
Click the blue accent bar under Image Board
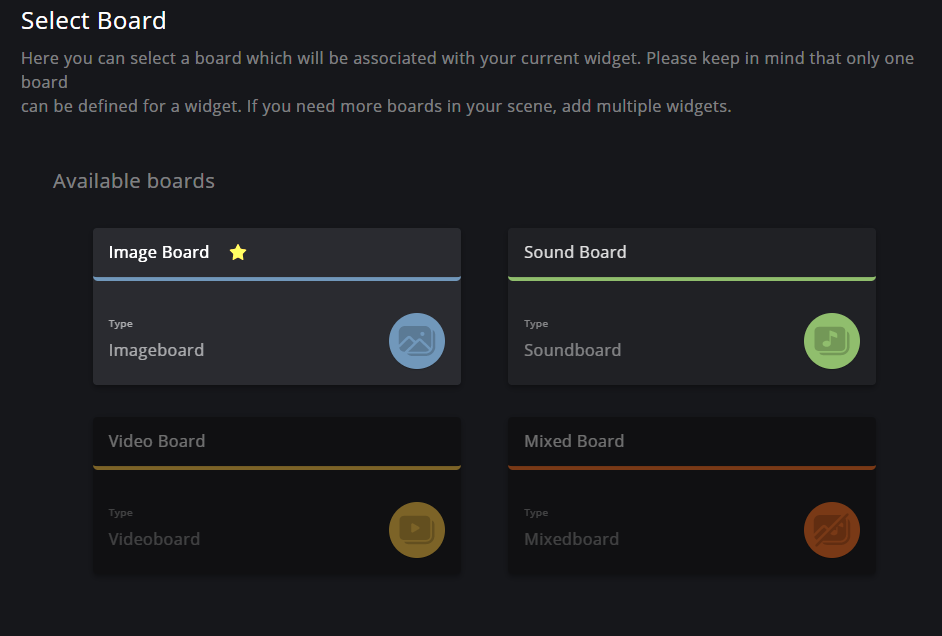click(x=277, y=278)
